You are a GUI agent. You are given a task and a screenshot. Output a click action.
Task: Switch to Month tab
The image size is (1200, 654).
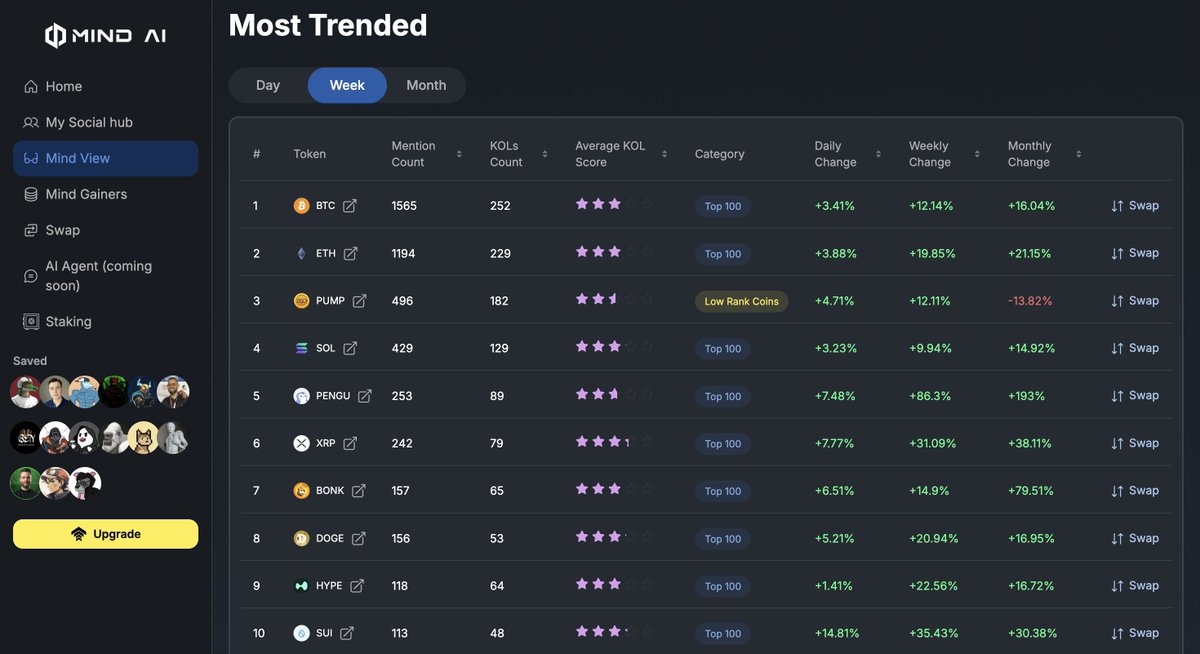[x=426, y=86]
